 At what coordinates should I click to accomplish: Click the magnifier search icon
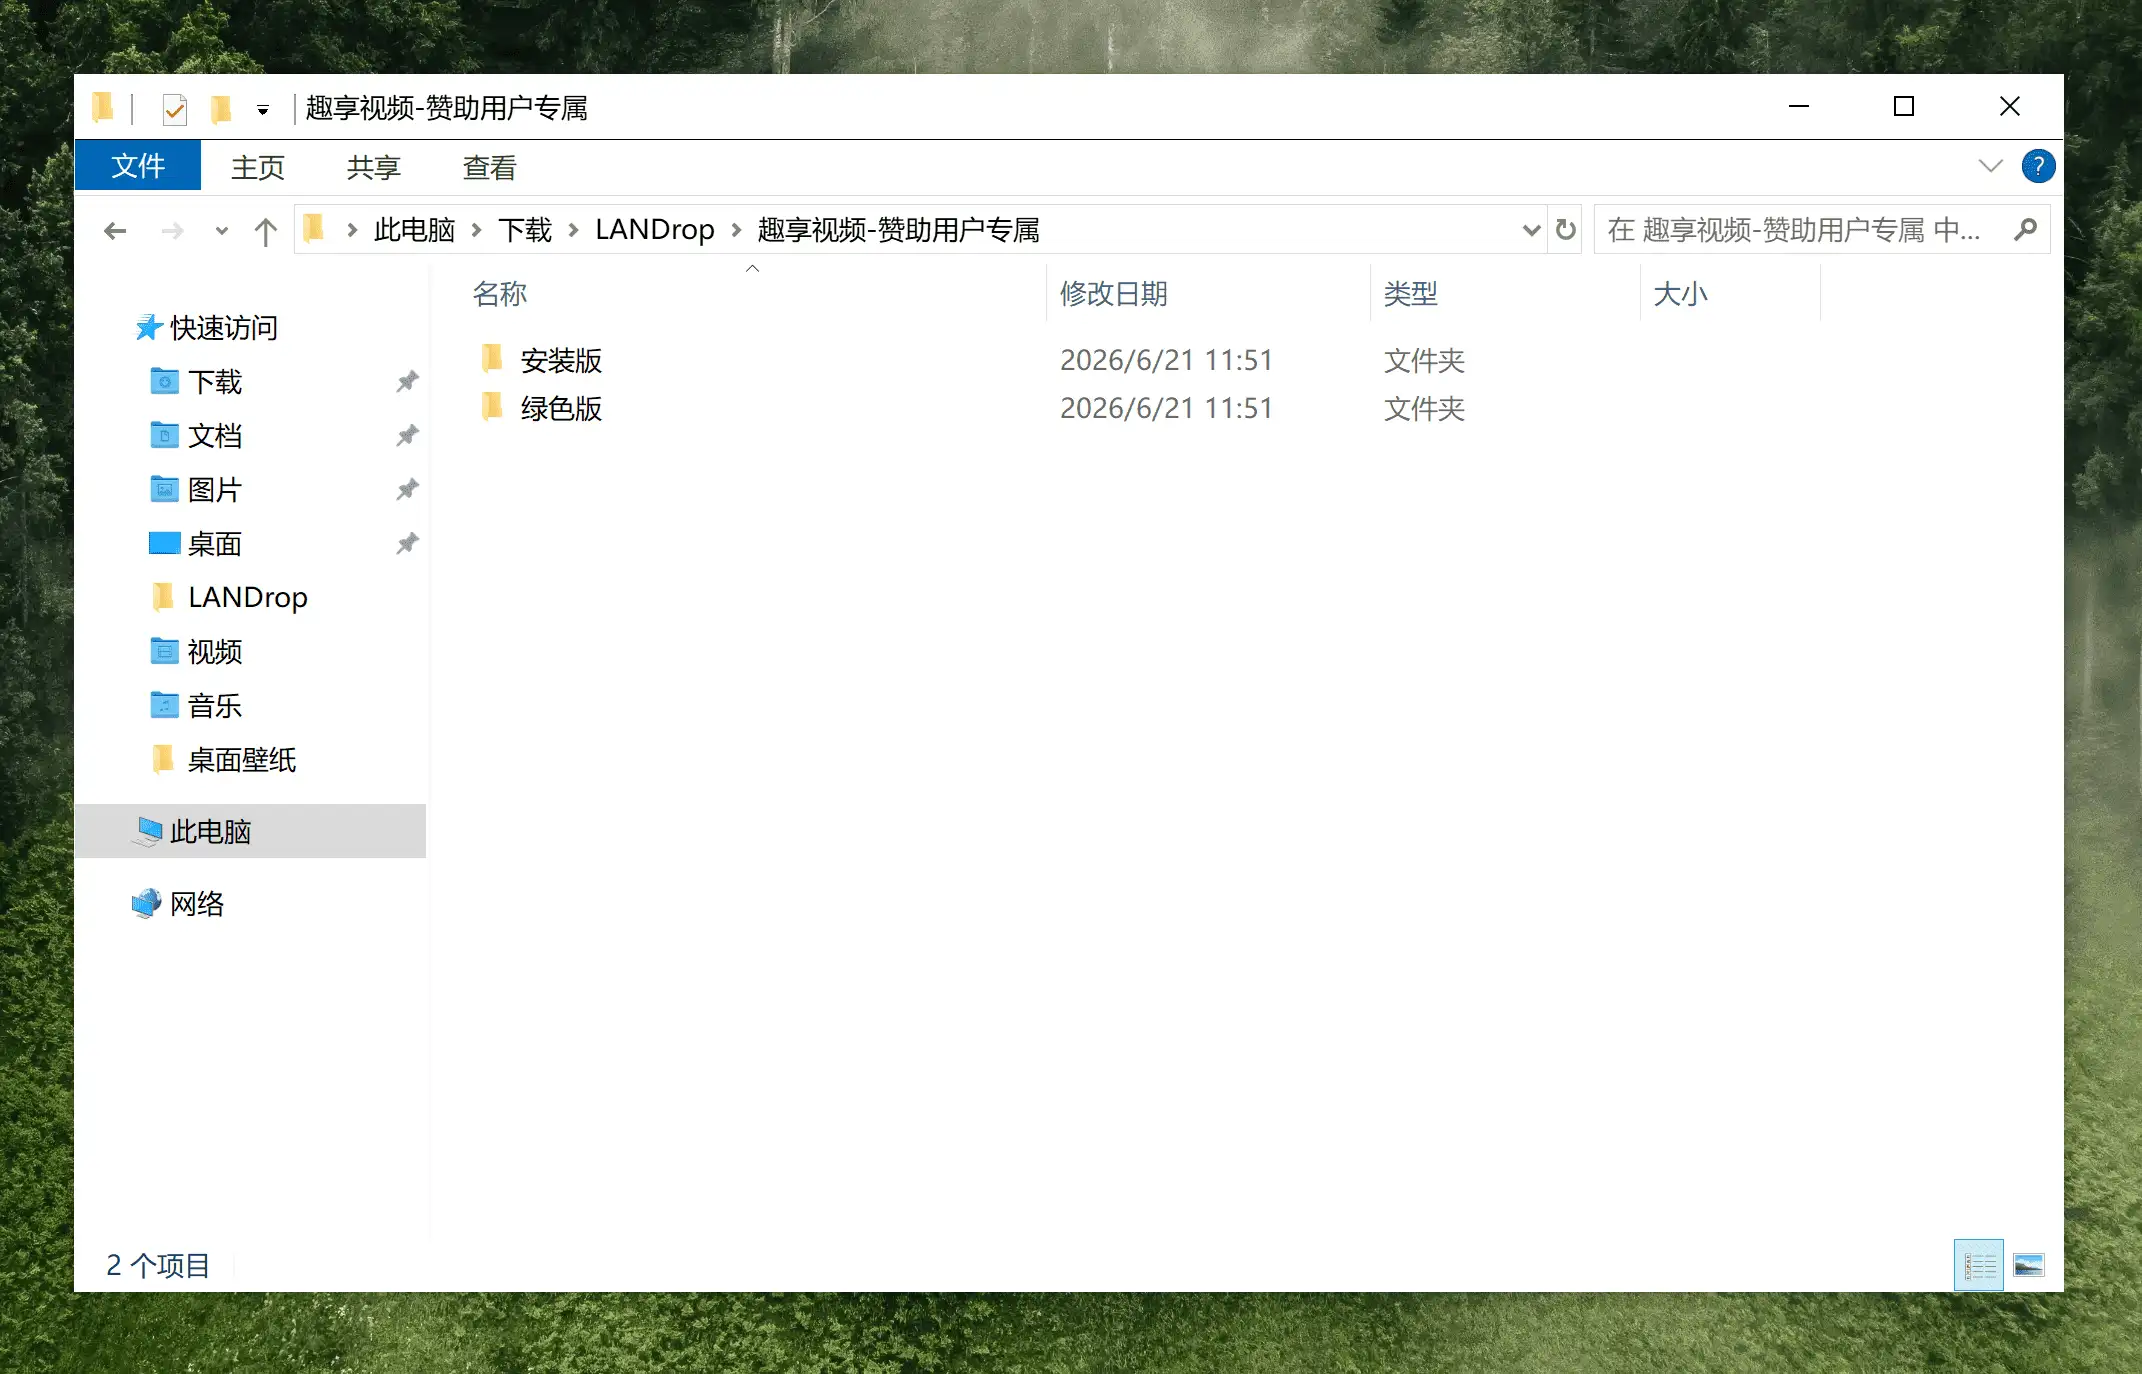2025,230
